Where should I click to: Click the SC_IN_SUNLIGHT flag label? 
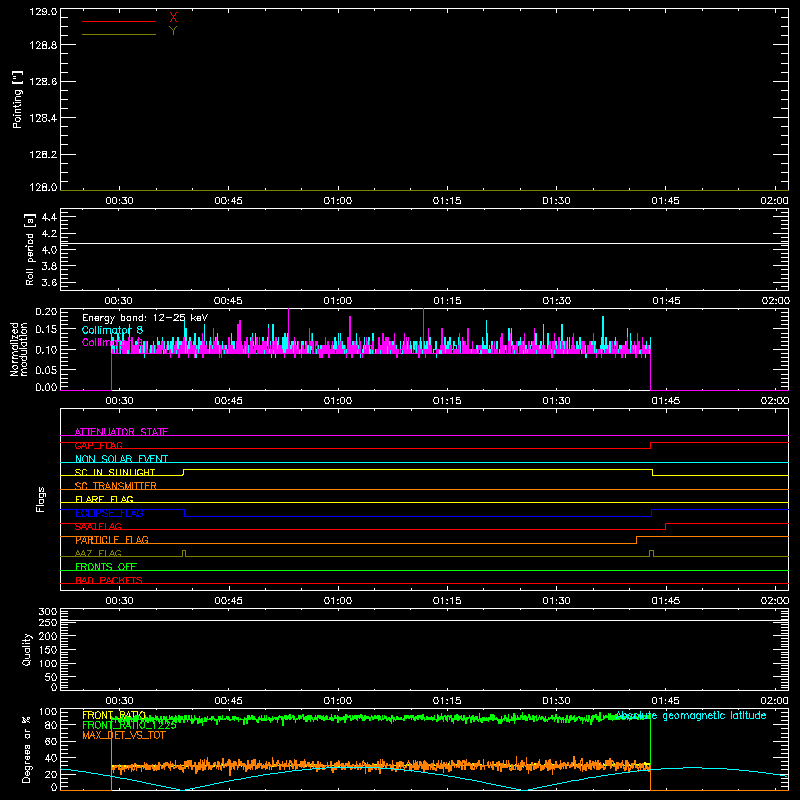(x=115, y=472)
